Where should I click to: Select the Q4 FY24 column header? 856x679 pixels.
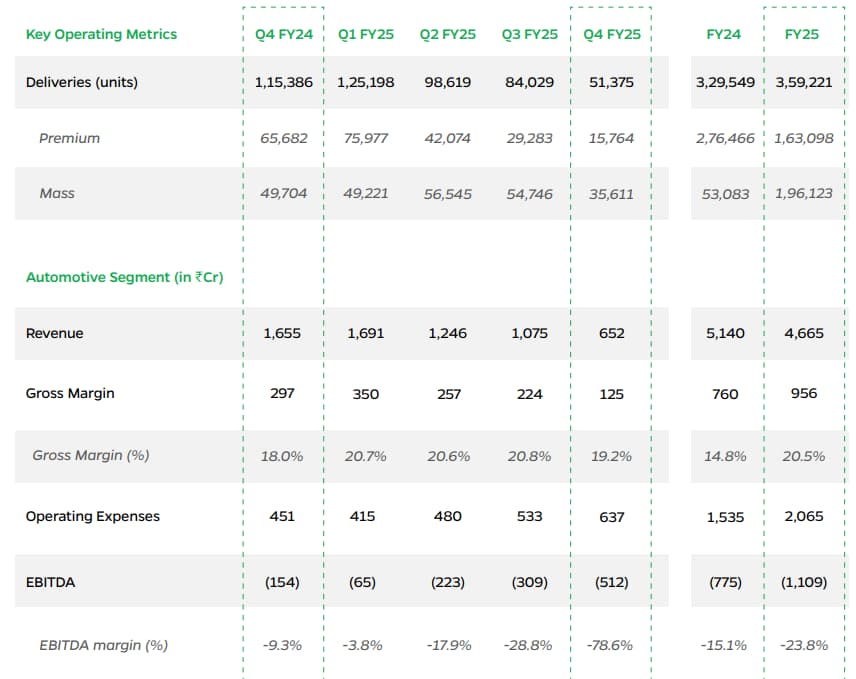284,34
